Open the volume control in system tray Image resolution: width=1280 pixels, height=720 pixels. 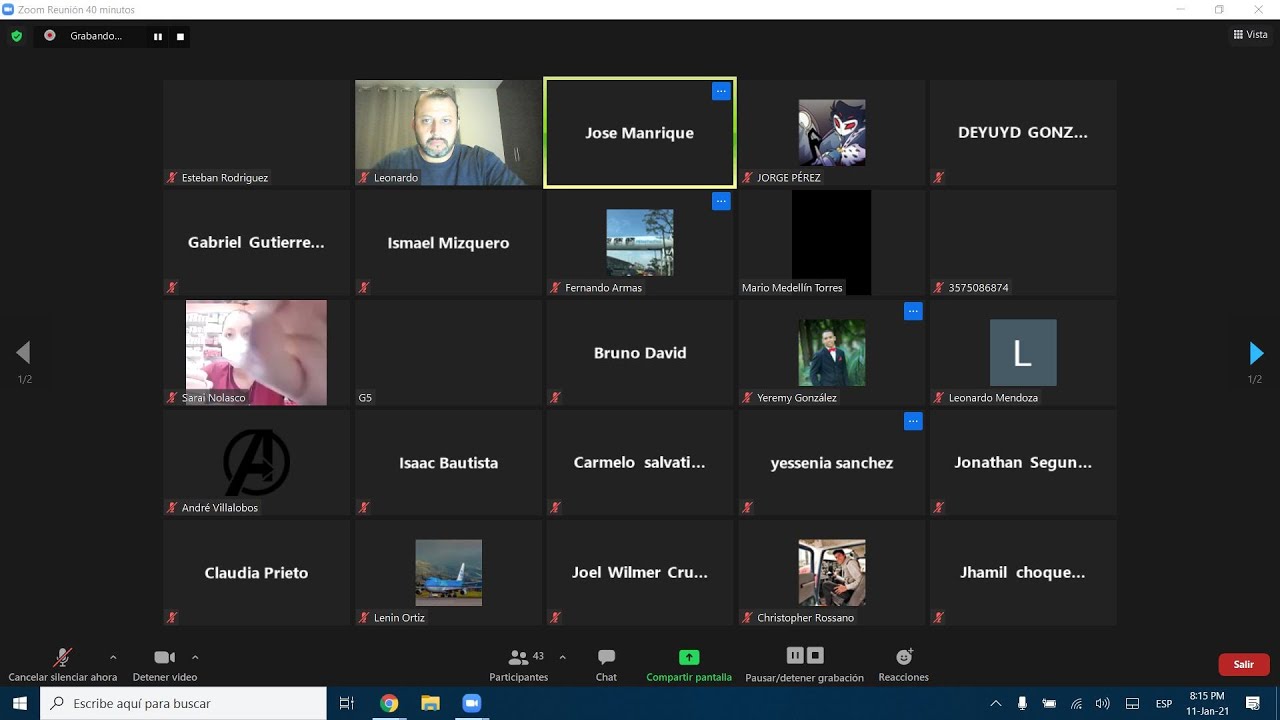click(1102, 703)
